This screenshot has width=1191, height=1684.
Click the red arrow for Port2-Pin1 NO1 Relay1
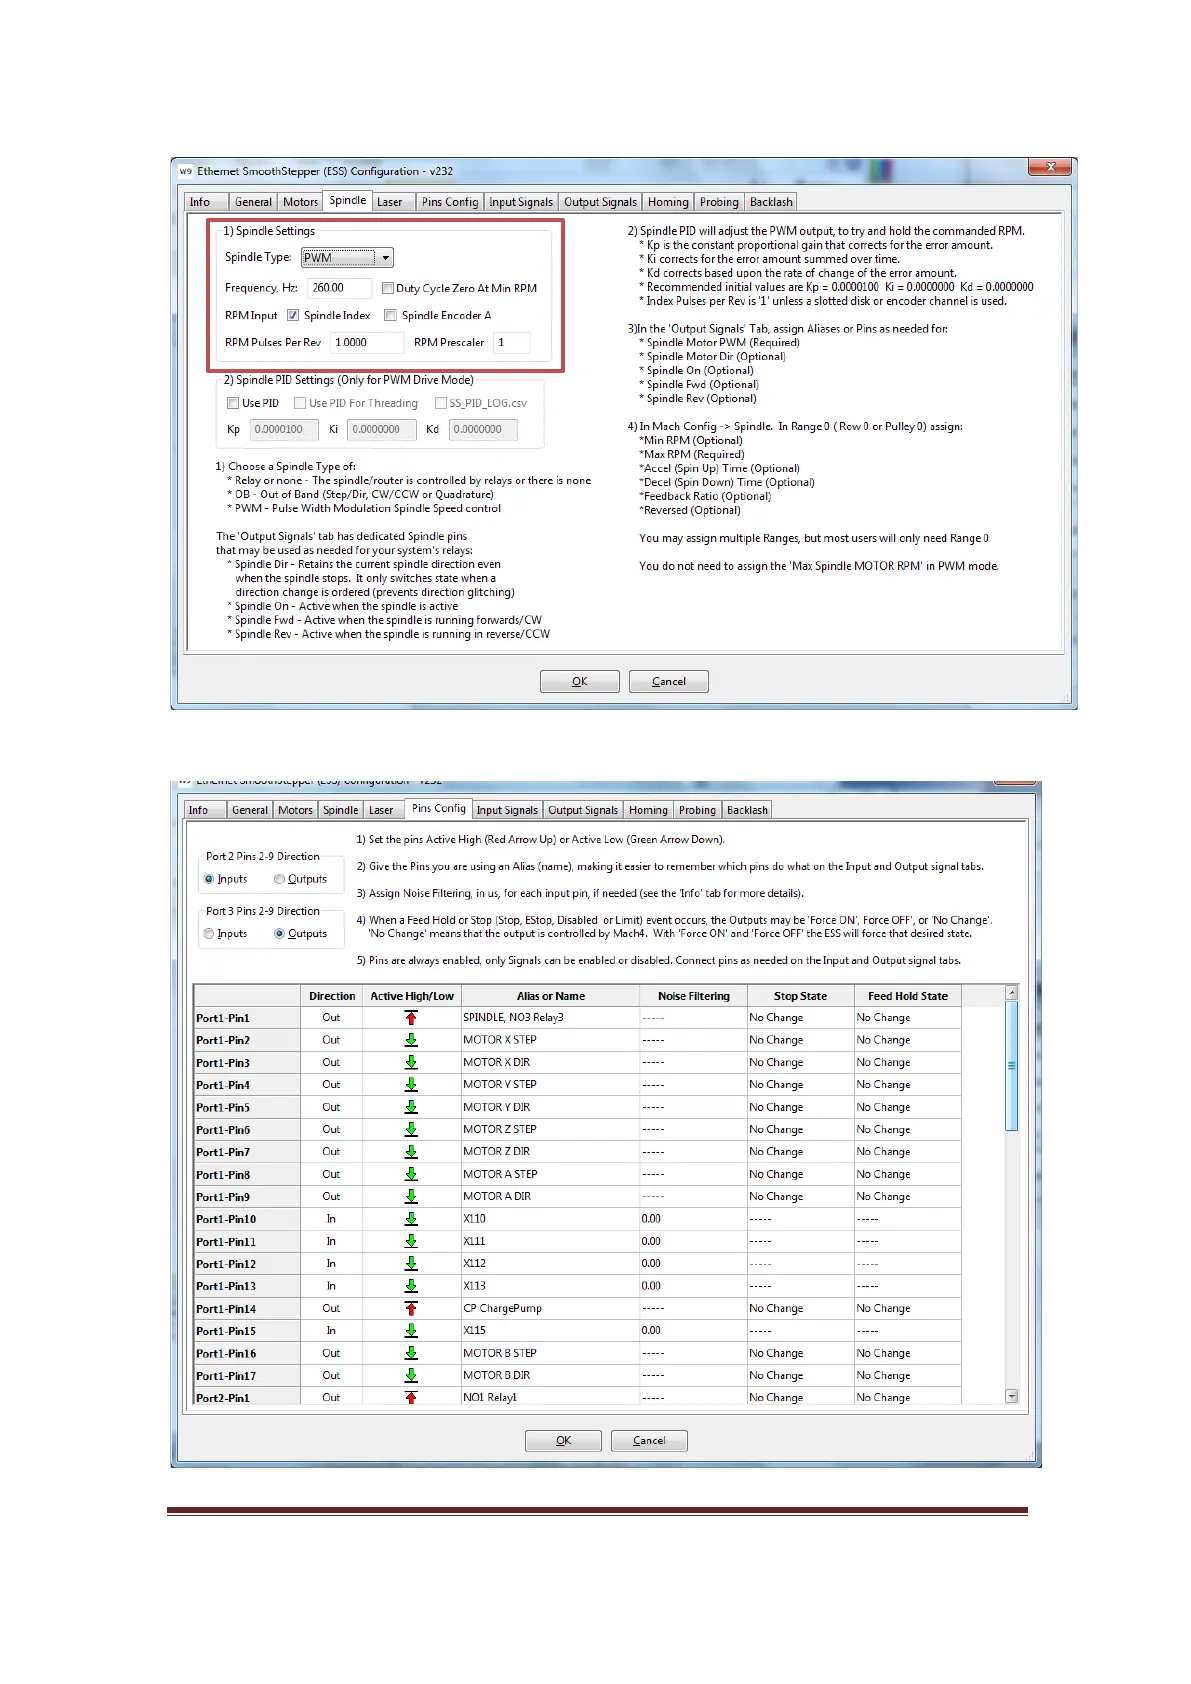pyautogui.click(x=411, y=1397)
